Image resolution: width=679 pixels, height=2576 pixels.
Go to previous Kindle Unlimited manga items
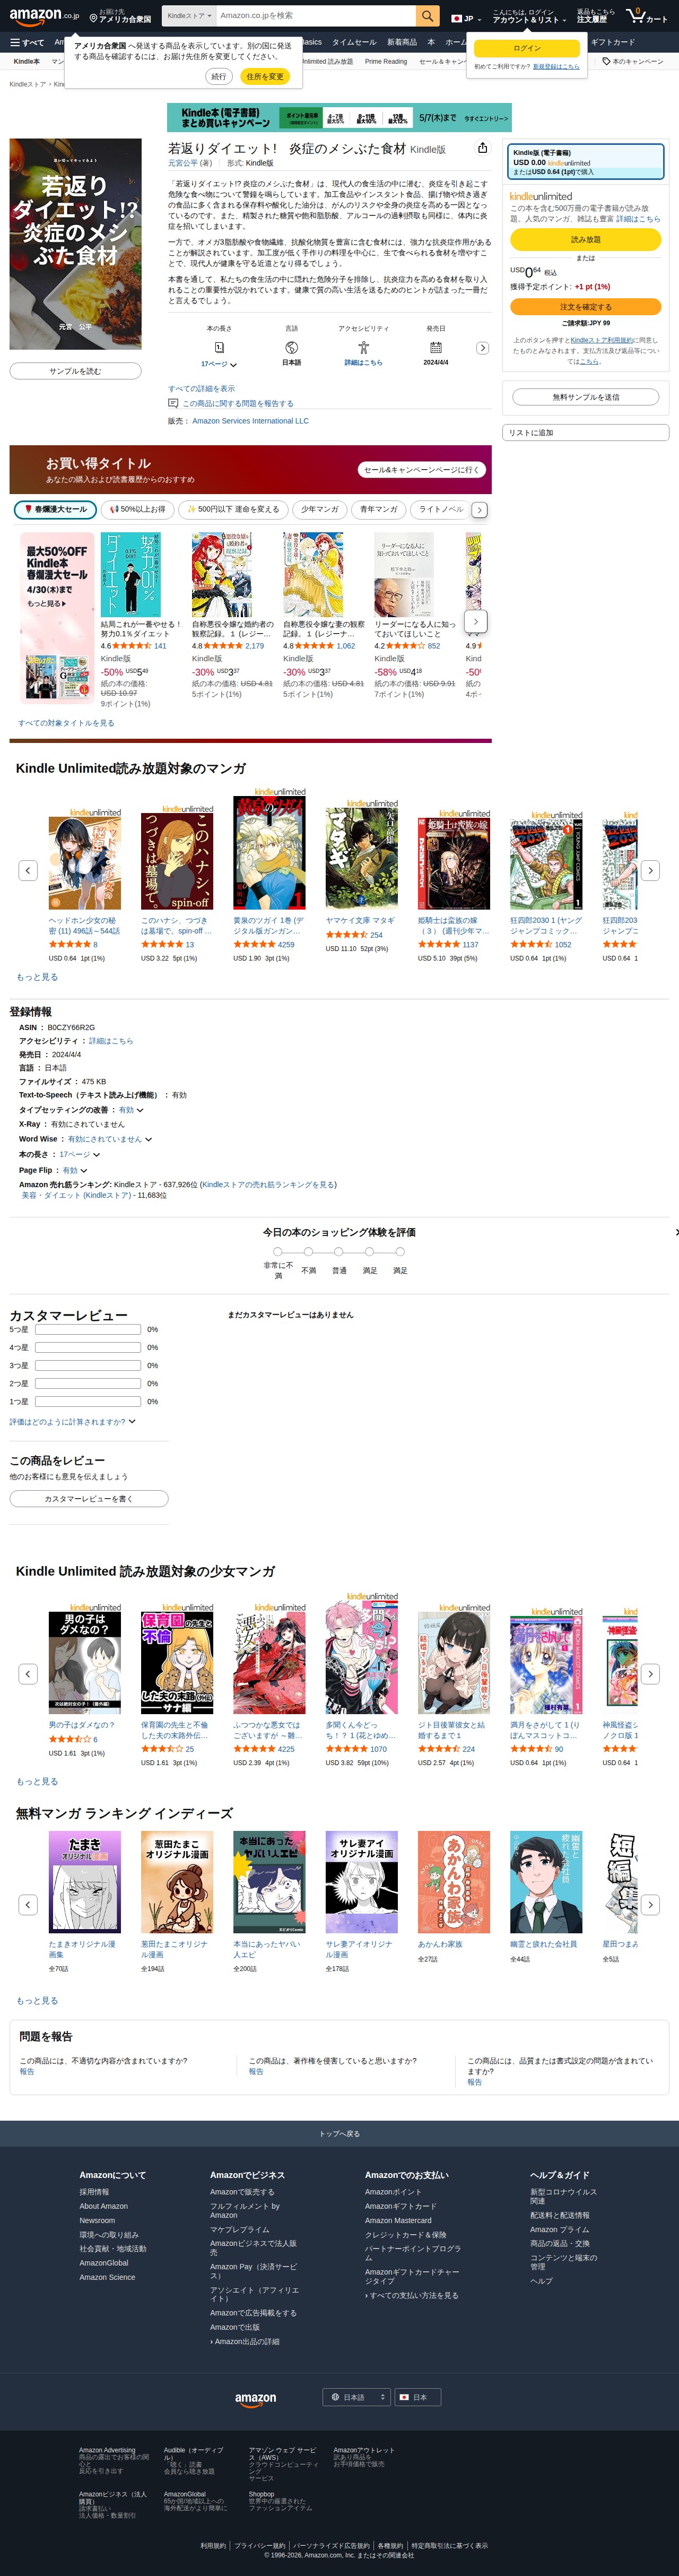28,870
